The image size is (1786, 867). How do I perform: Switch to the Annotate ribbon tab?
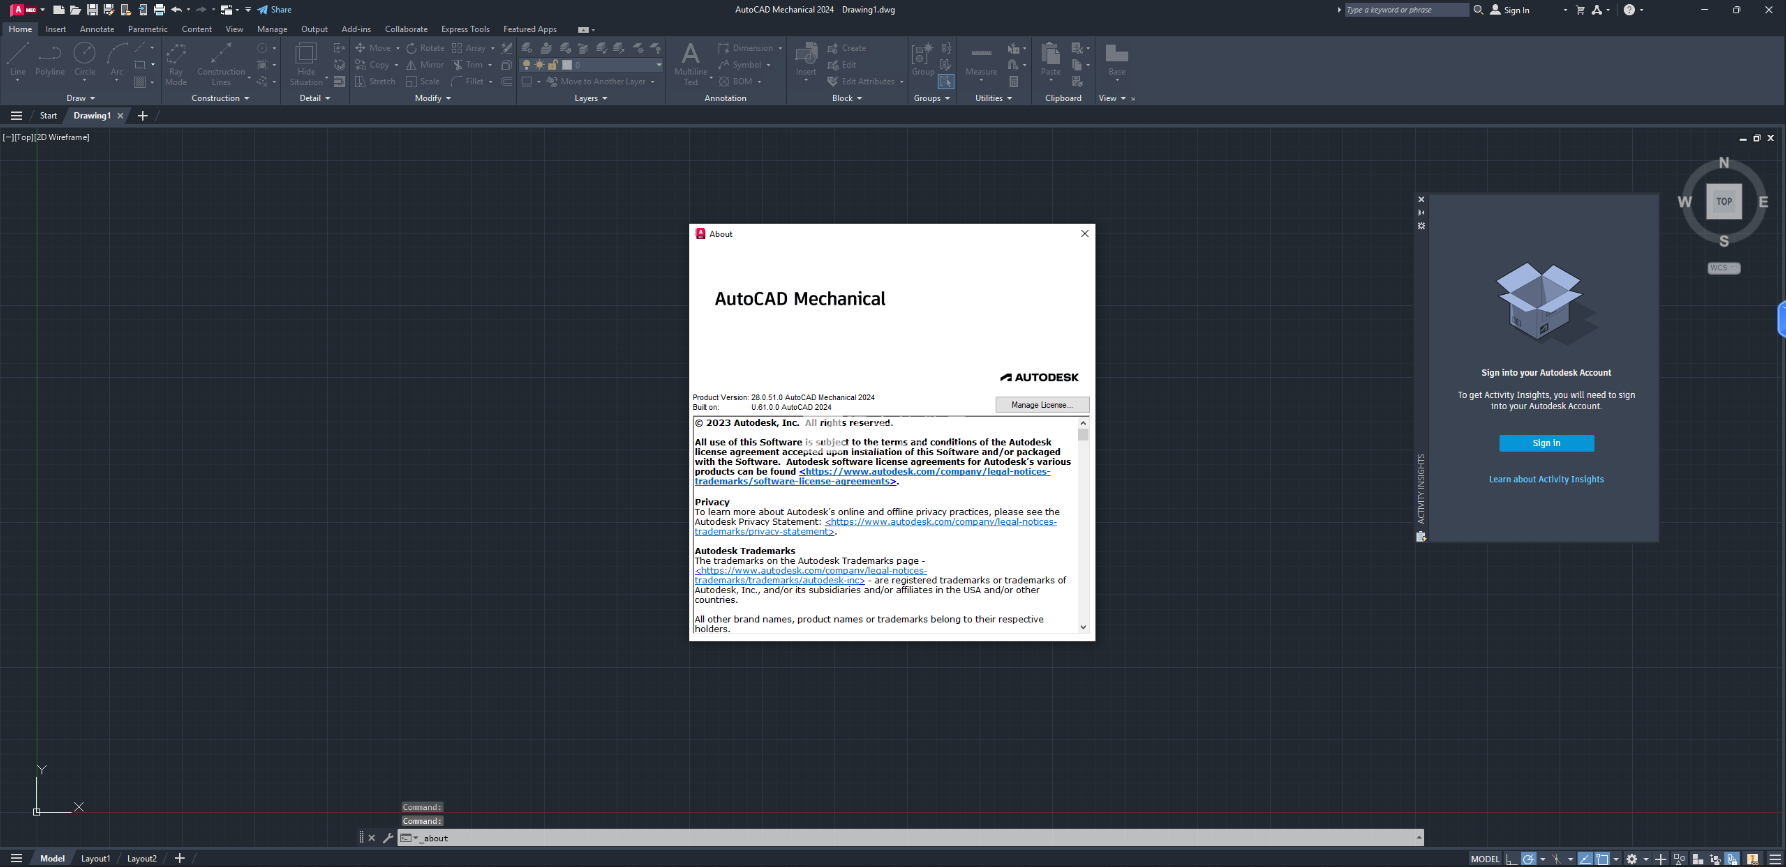coord(97,29)
